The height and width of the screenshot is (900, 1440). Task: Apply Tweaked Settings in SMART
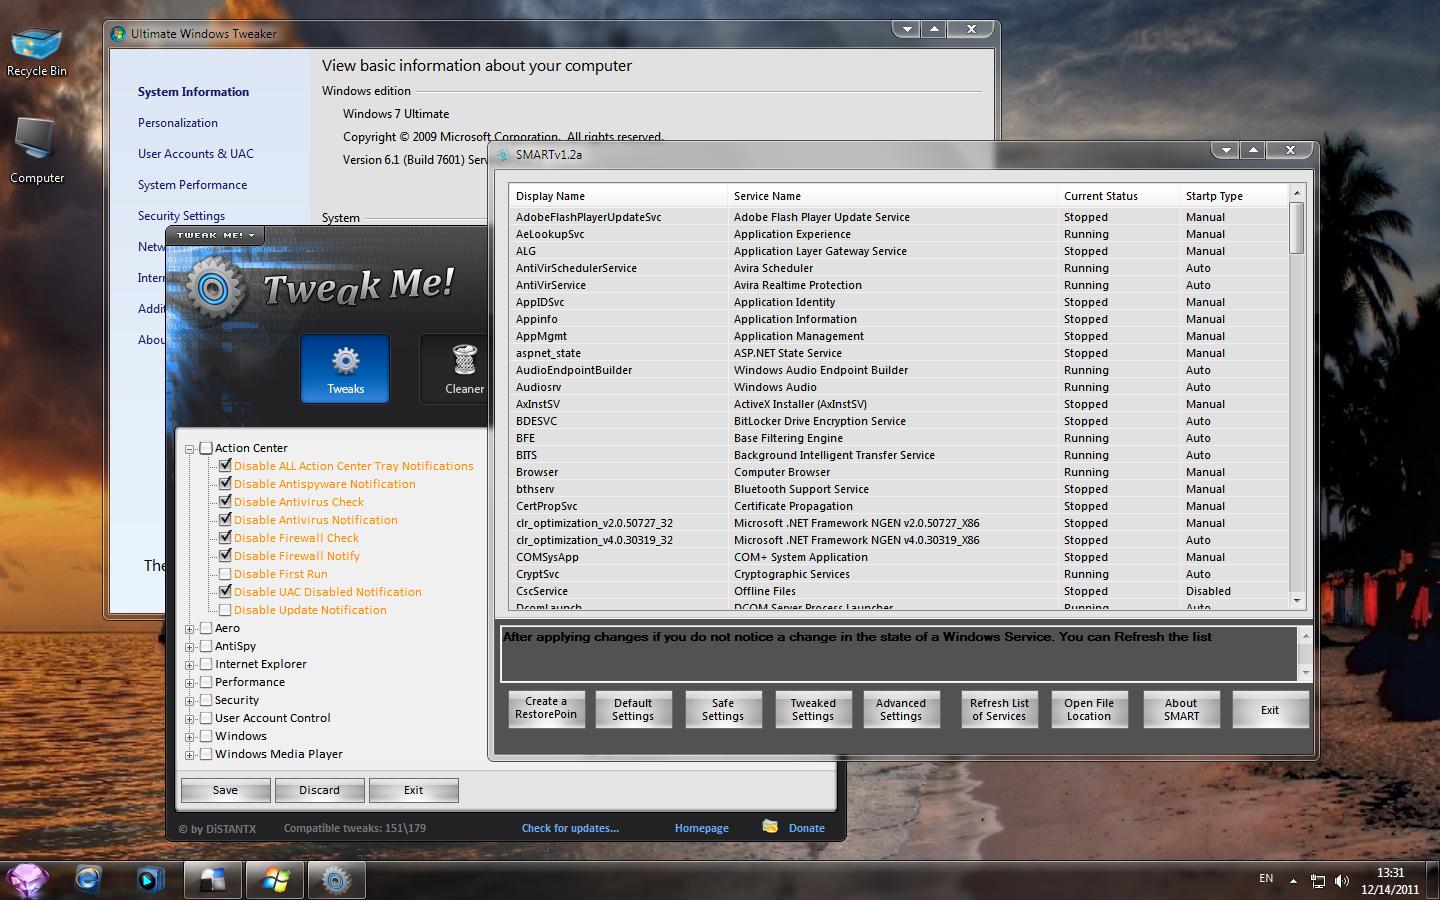pyautogui.click(x=813, y=709)
